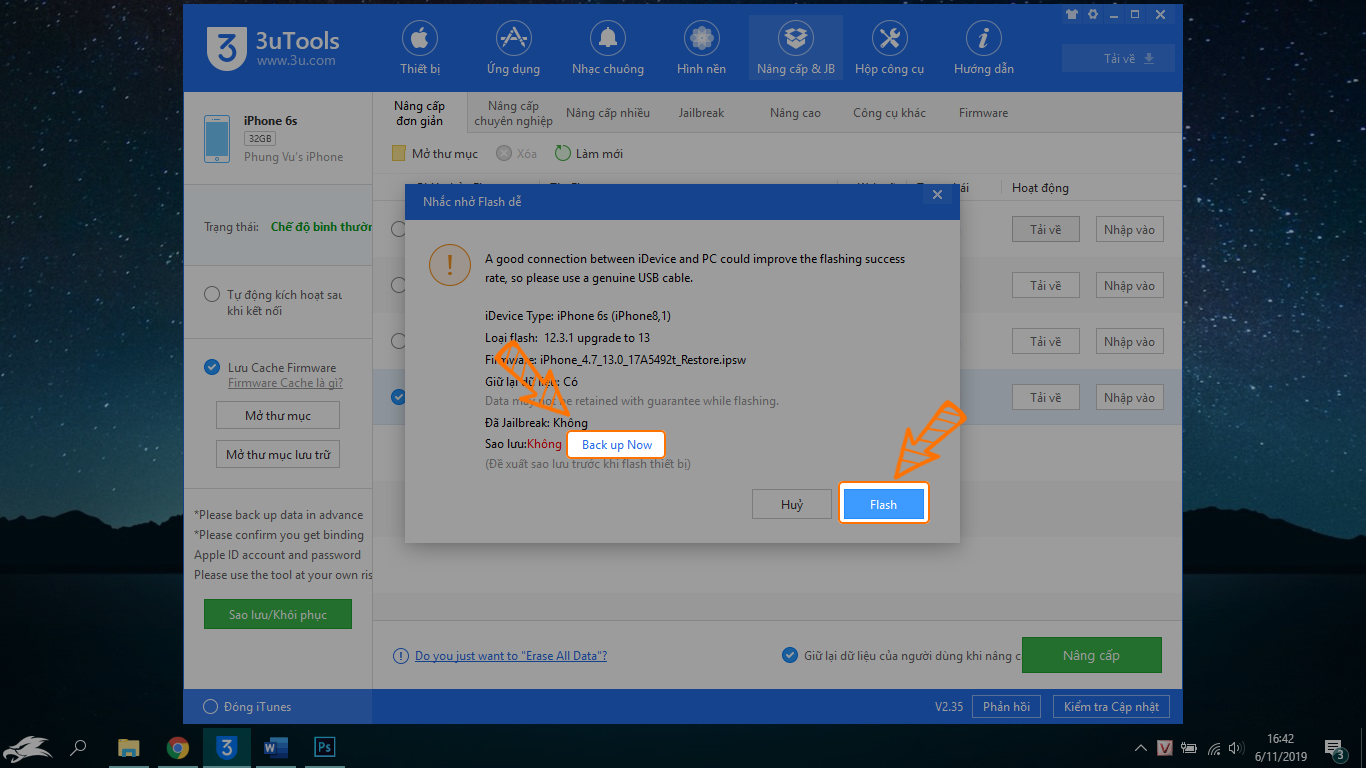Click Nhập vào in the highlighted firmware row
Screen dimensions: 1366x768
pyautogui.click(x=1129, y=397)
